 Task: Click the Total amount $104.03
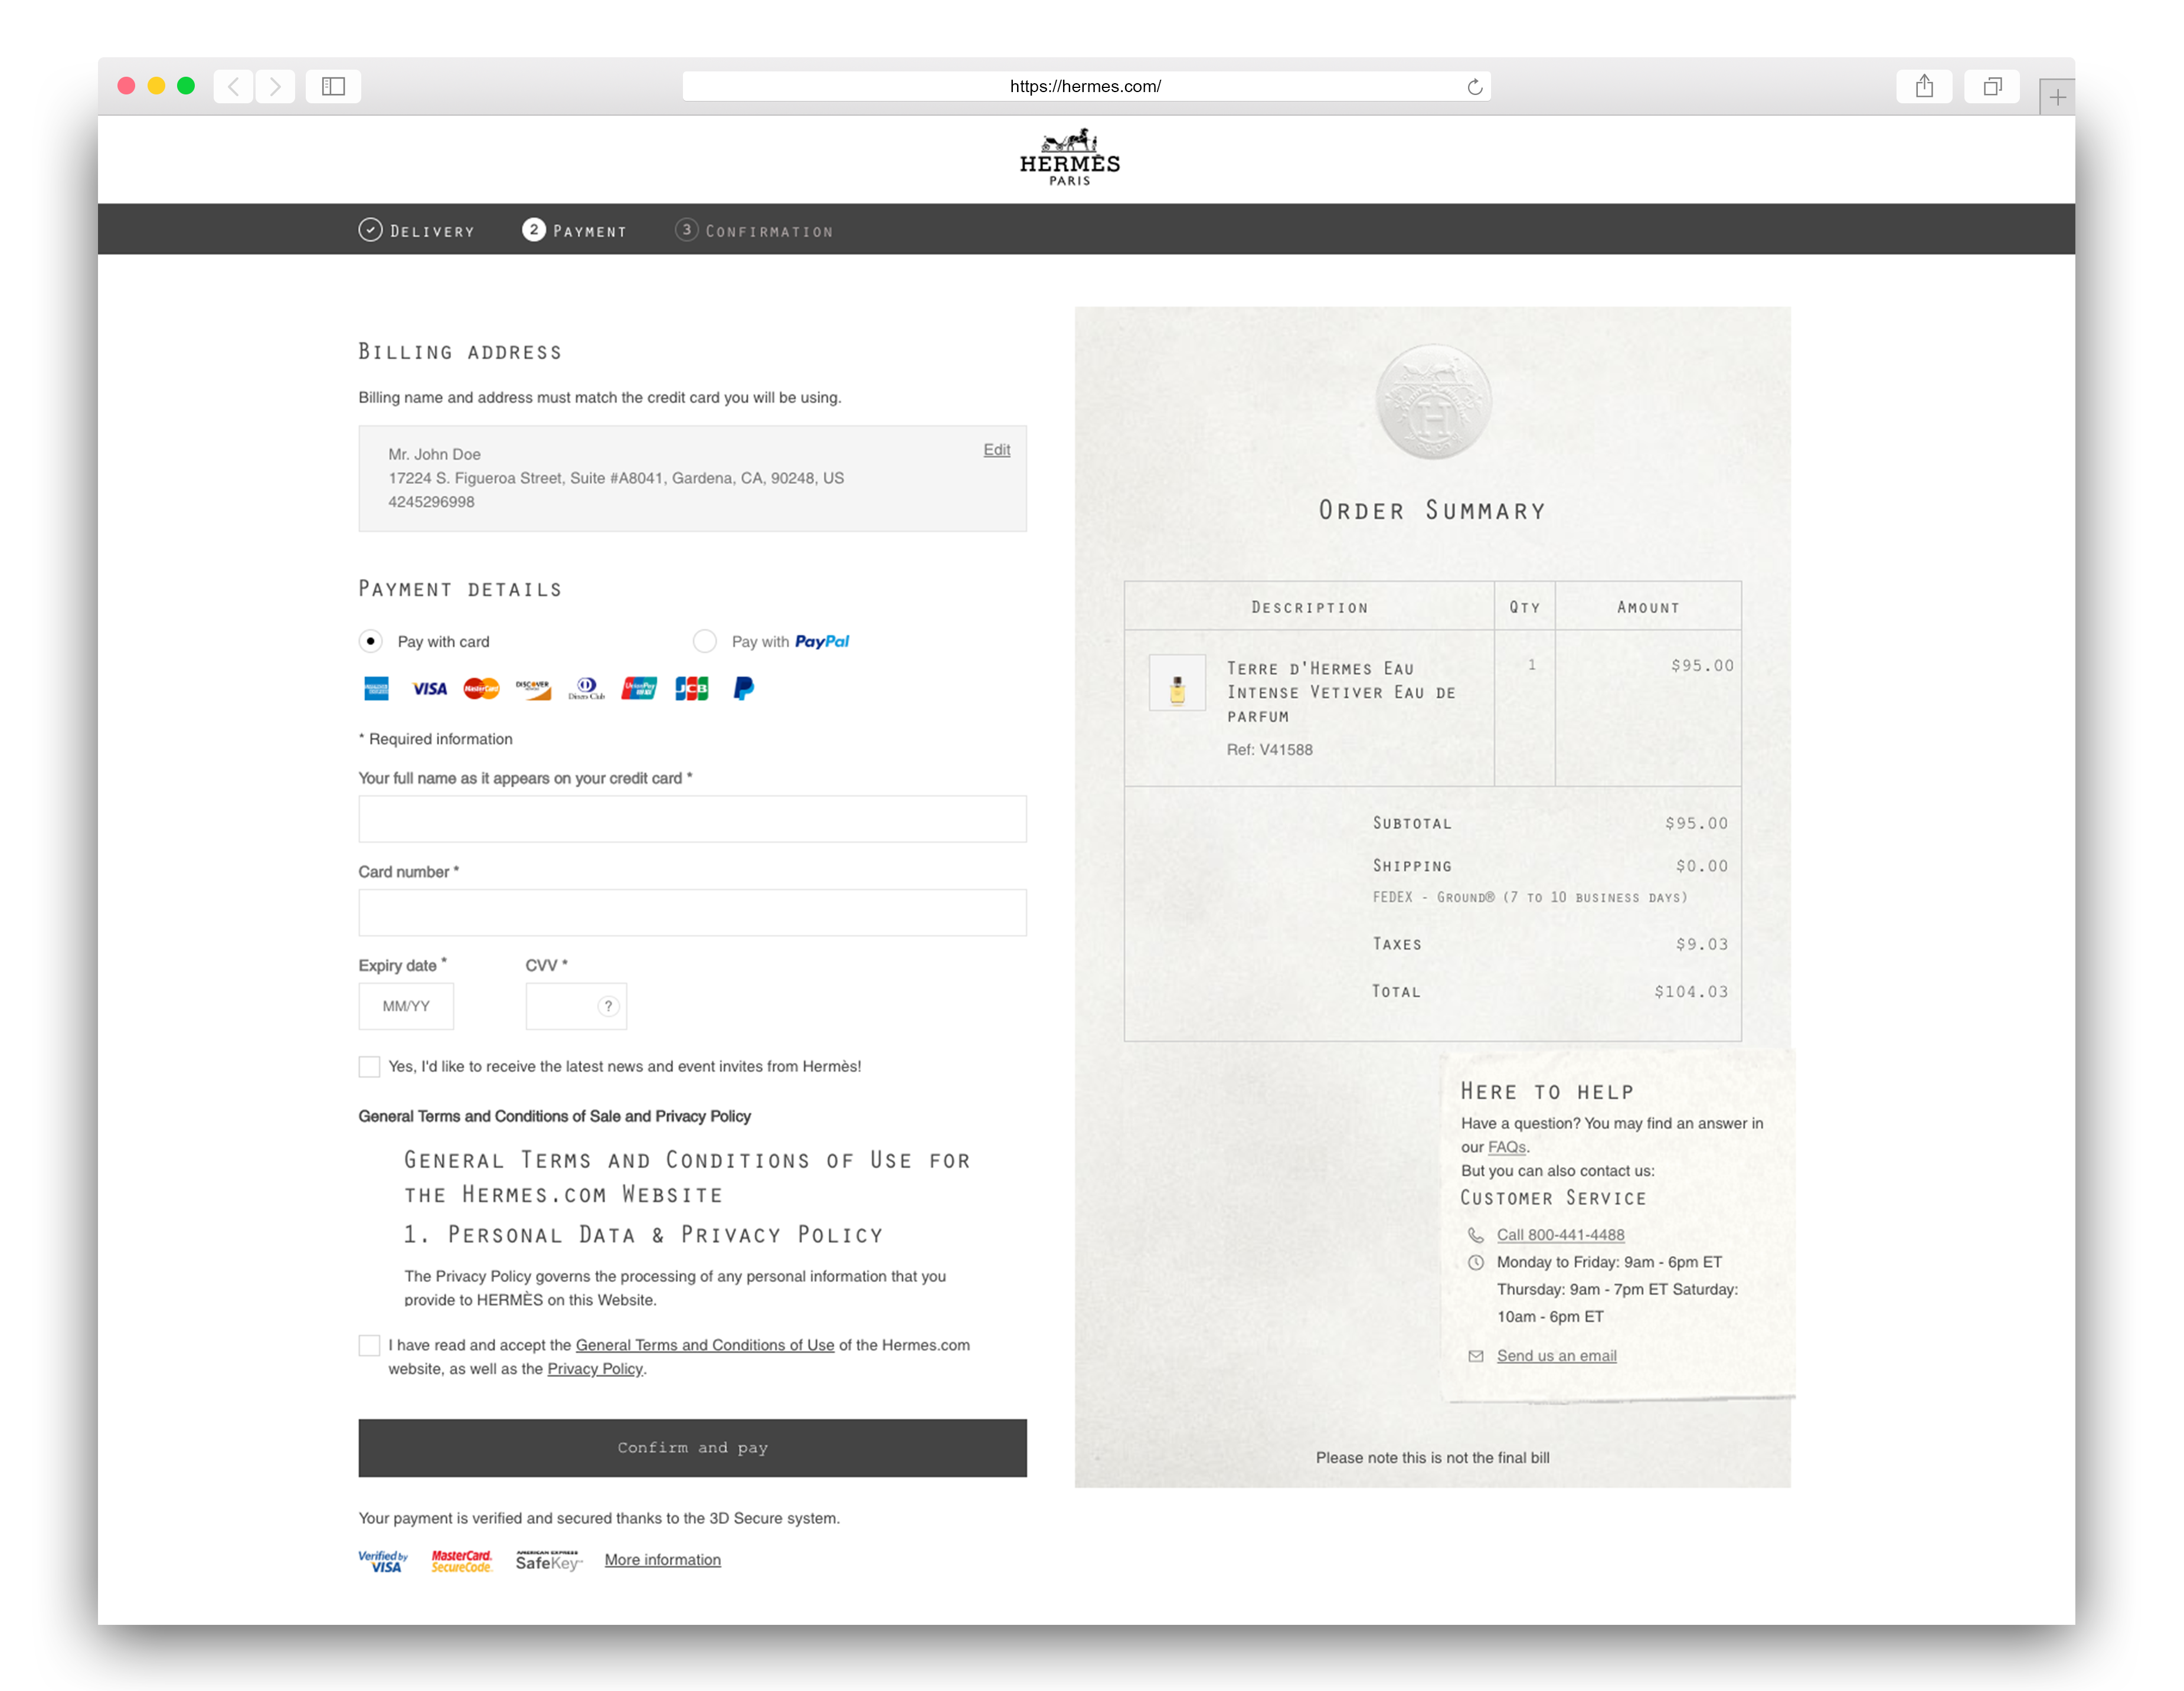pos(1691,992)
